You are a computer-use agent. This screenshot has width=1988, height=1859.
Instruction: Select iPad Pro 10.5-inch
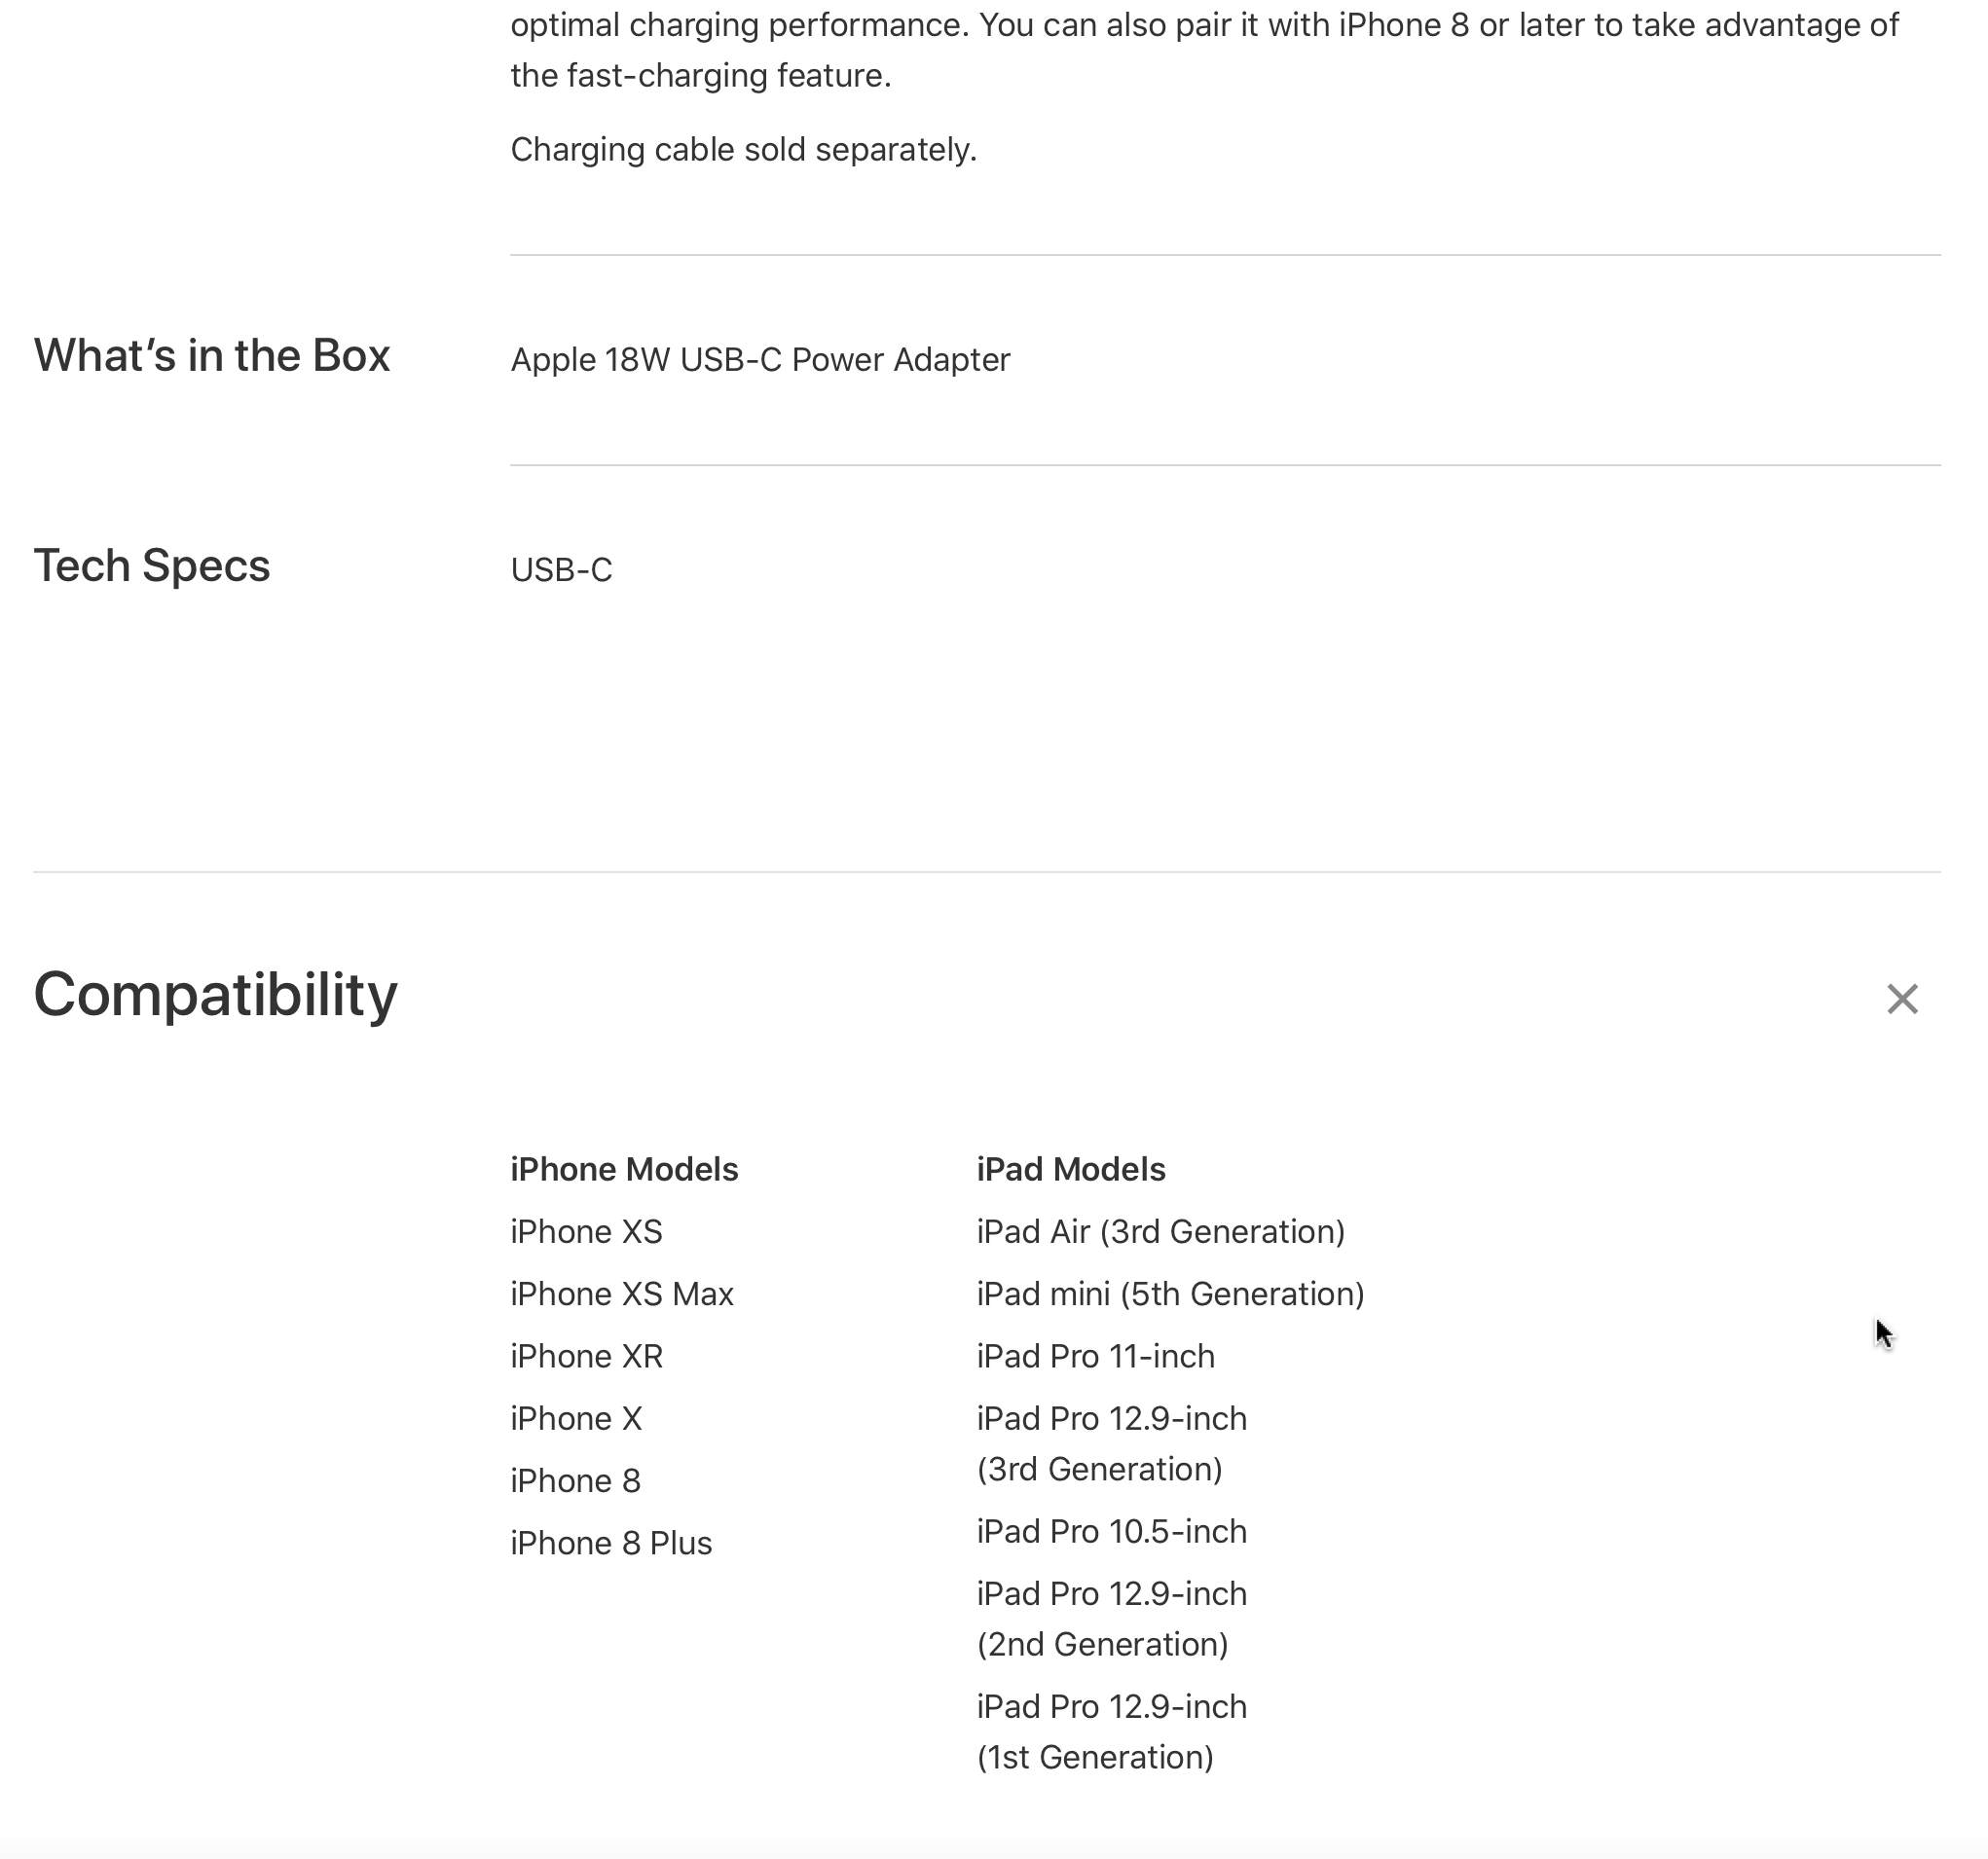point(1111,1531)
